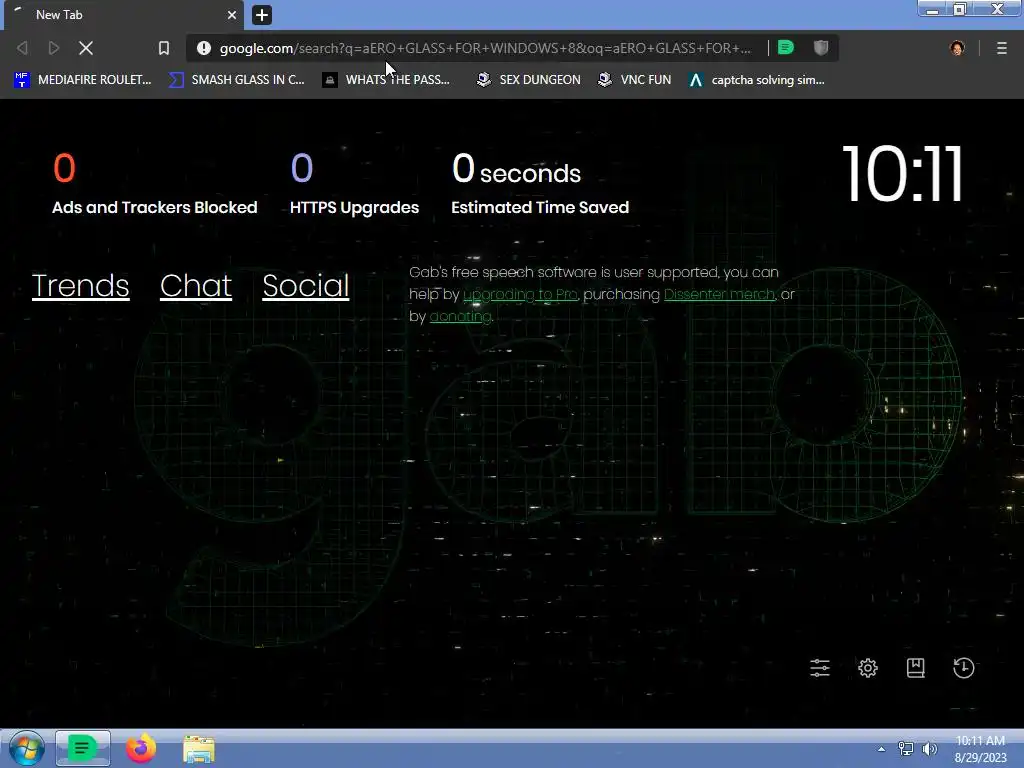Open Windows Explorer from the taskbar

[x=199, y=750]
